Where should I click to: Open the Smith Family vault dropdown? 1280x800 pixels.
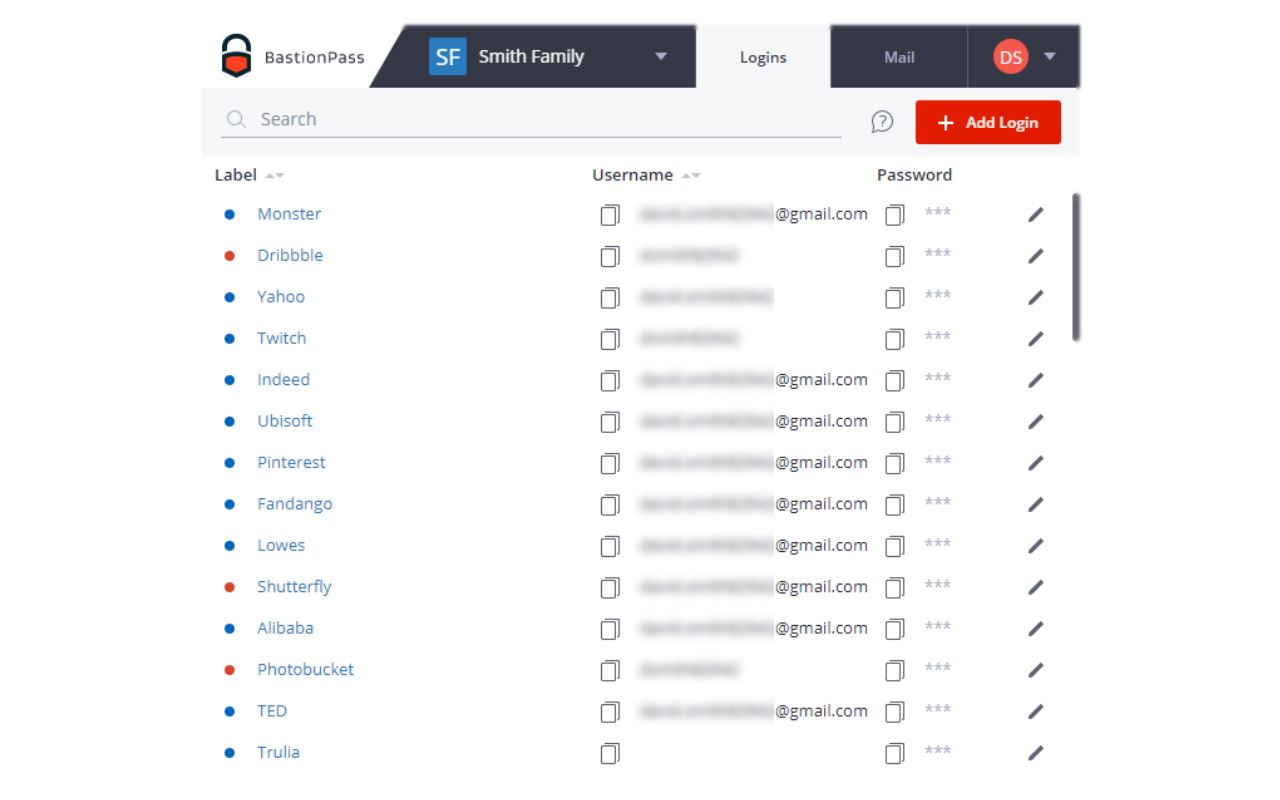pos(661,57)
